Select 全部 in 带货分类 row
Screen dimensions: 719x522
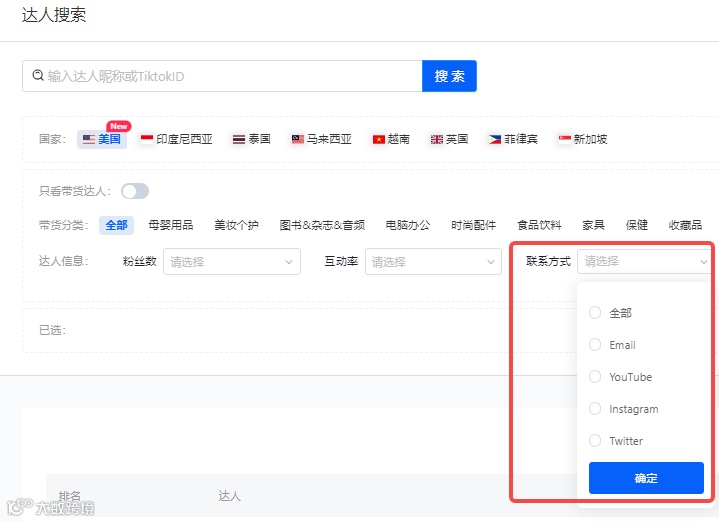(116, 225)
